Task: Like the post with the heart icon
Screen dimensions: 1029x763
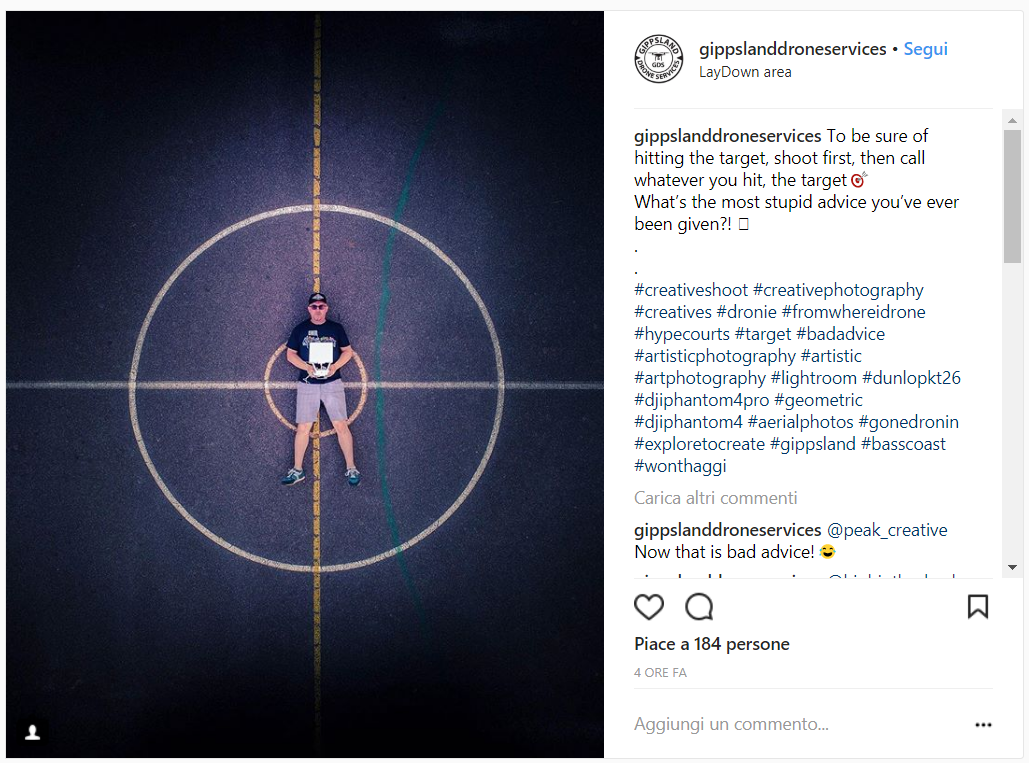Action: [x=648, y=607]
